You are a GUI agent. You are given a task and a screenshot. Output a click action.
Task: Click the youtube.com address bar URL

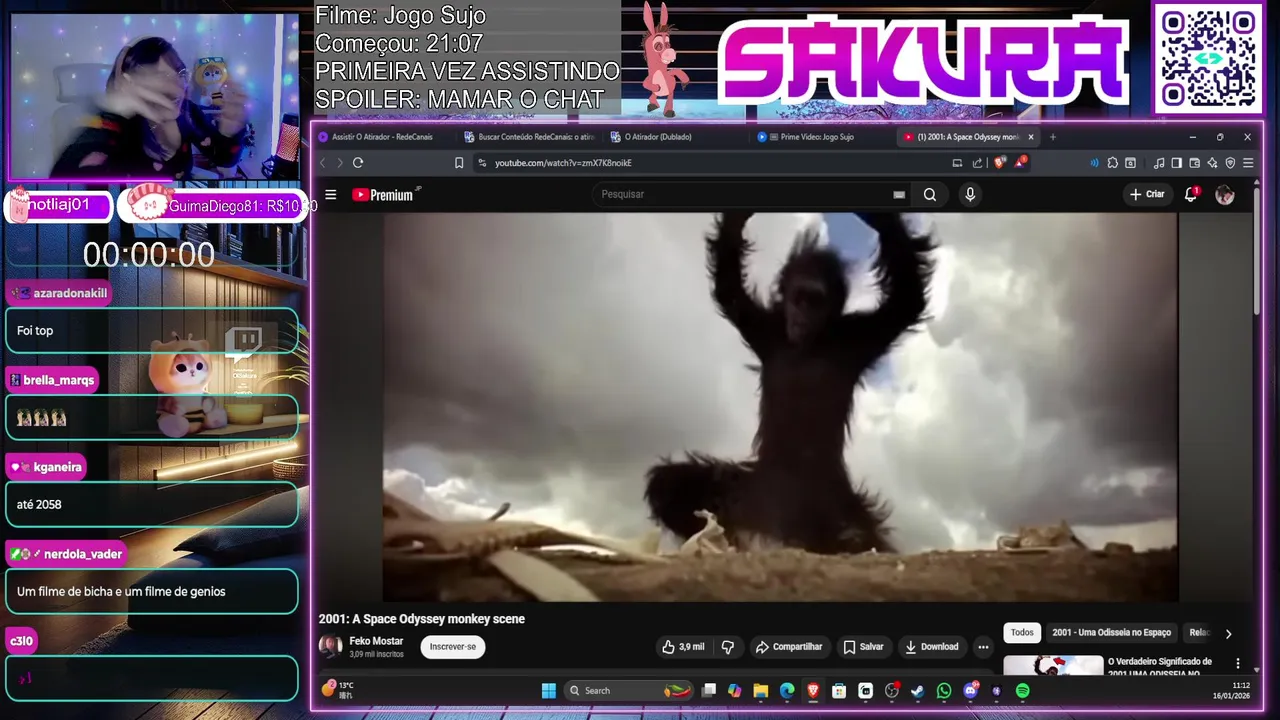tap(563, 163)
